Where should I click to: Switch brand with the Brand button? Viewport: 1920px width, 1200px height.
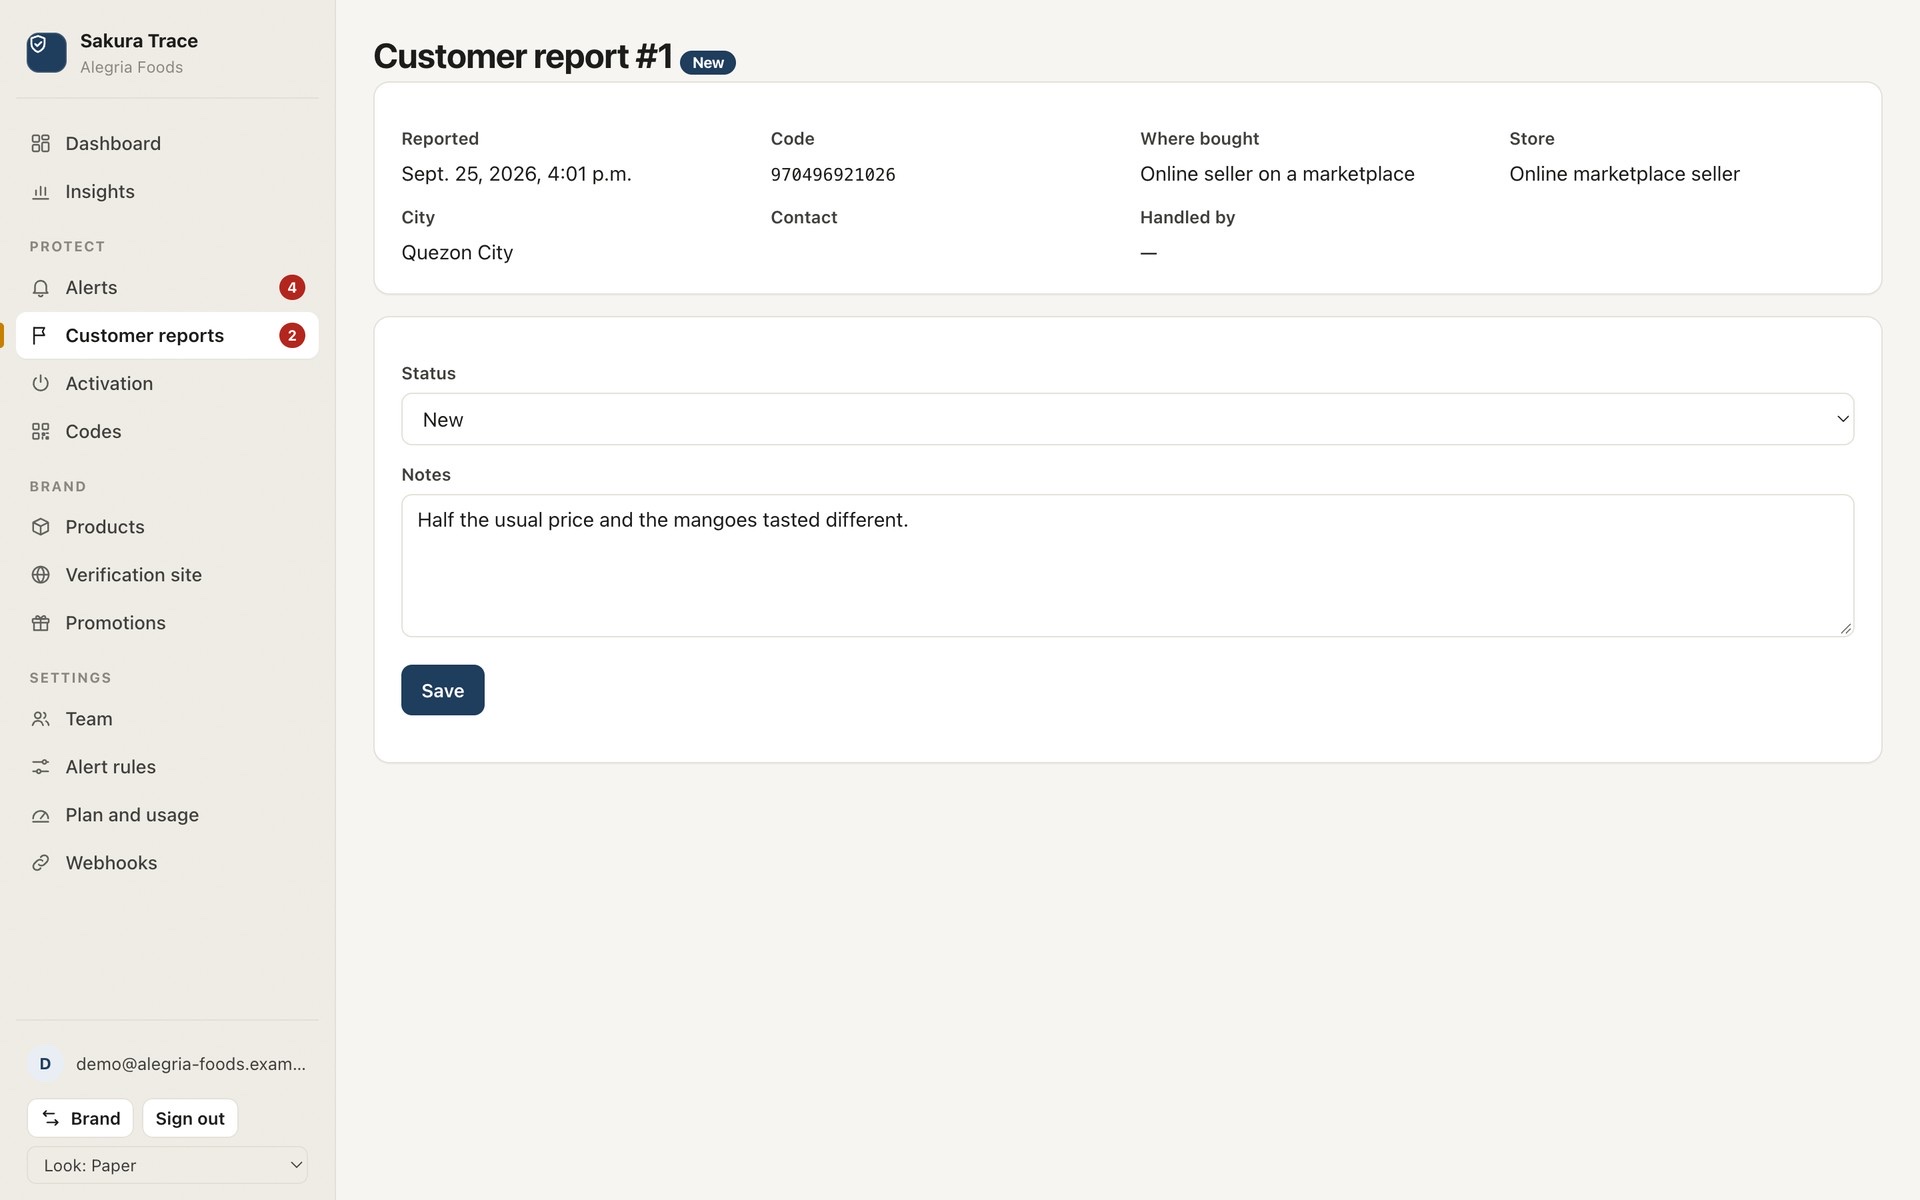pyautogui.click(x=80, y=1118)
